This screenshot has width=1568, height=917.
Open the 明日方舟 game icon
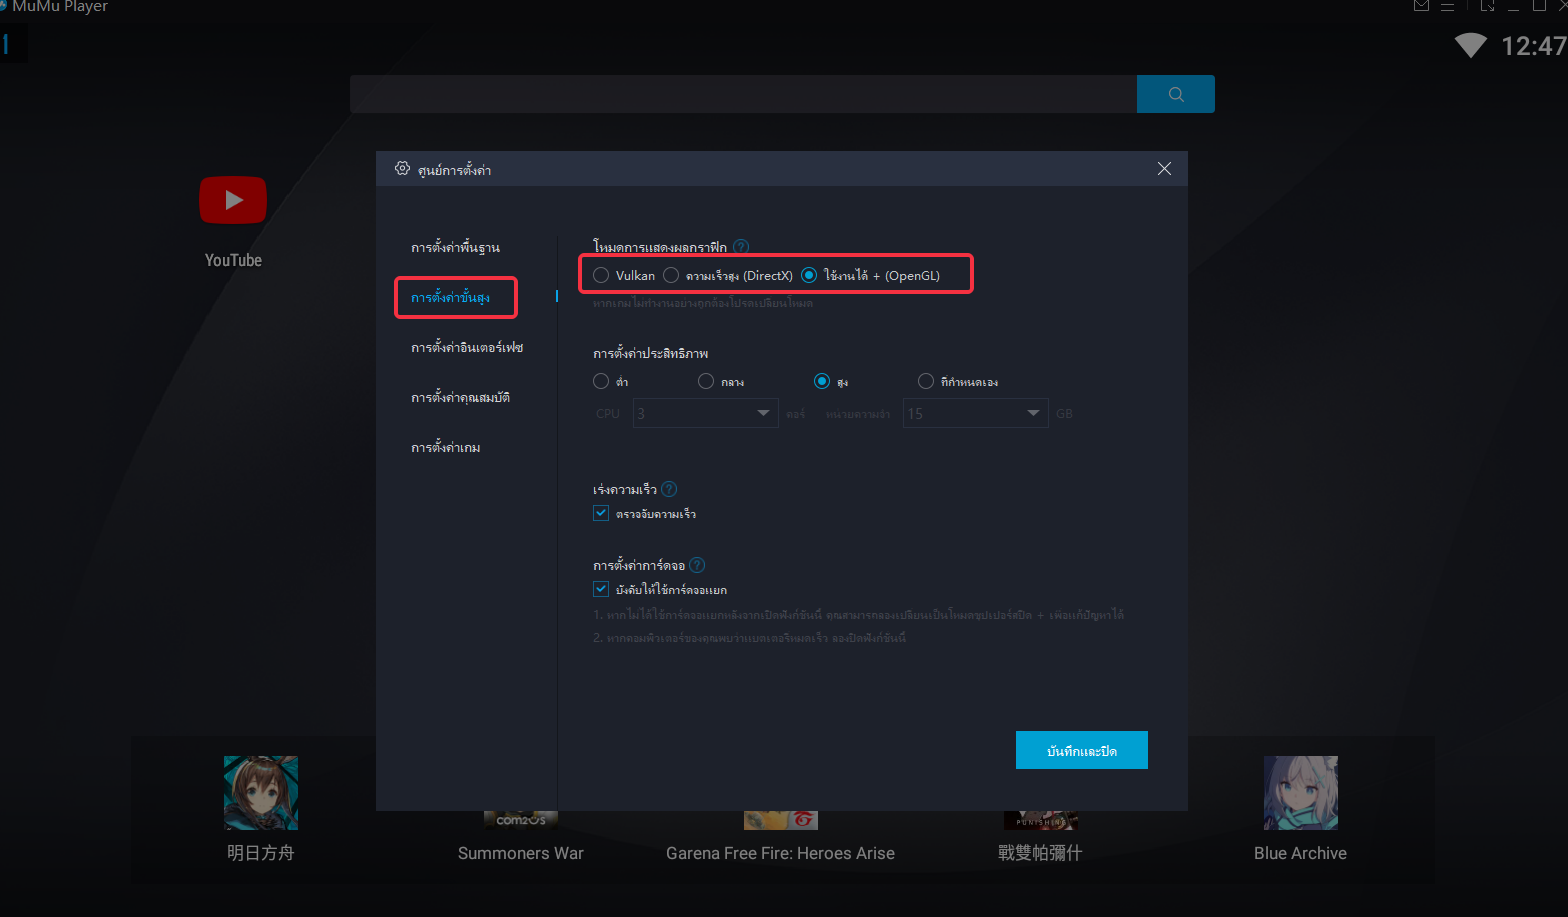(x=261, y=793)
